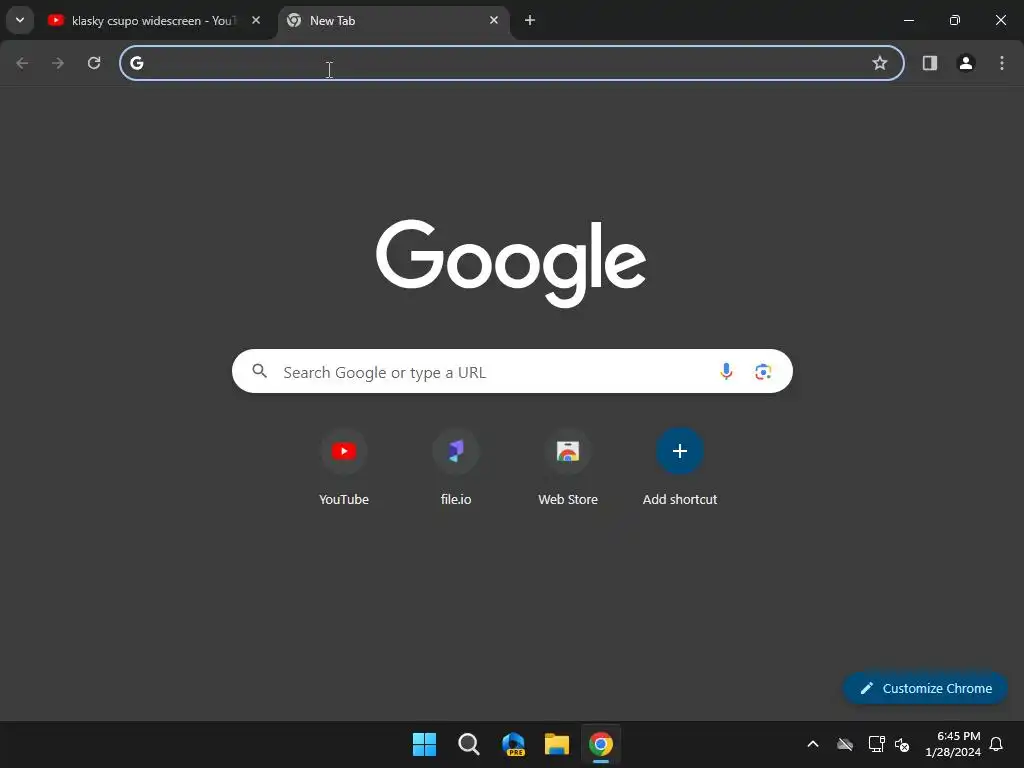The image size is (1024, 768).
Task: Start voice search with microphone
Action: point(726,372)
